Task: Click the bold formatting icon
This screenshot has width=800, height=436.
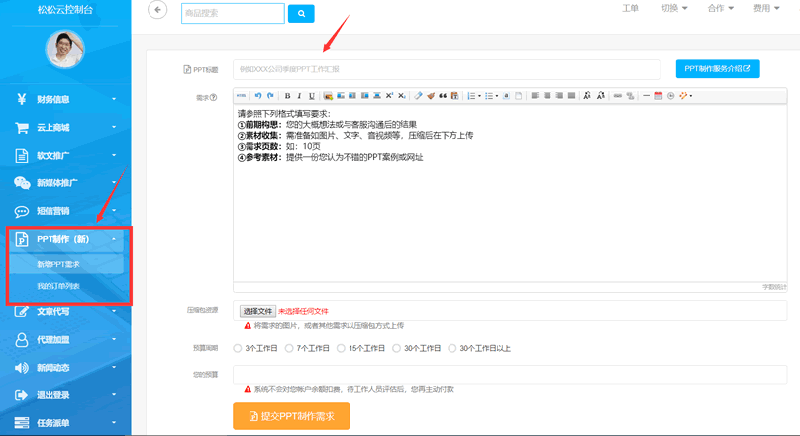Action: 287,96
